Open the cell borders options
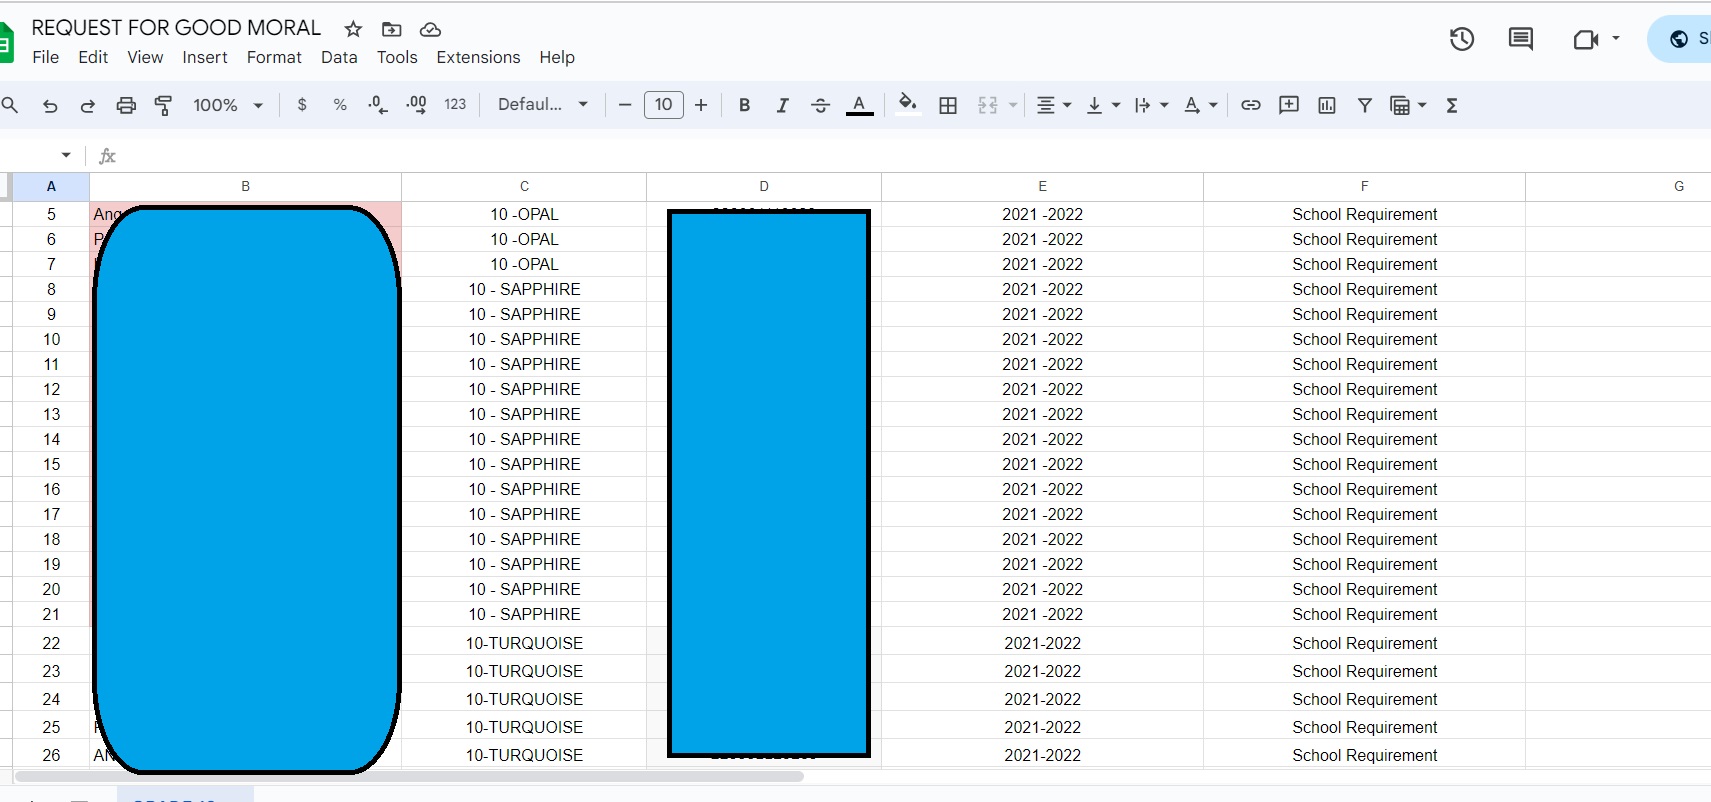This screenshot has width=1711, height=802. coord(948,105)
